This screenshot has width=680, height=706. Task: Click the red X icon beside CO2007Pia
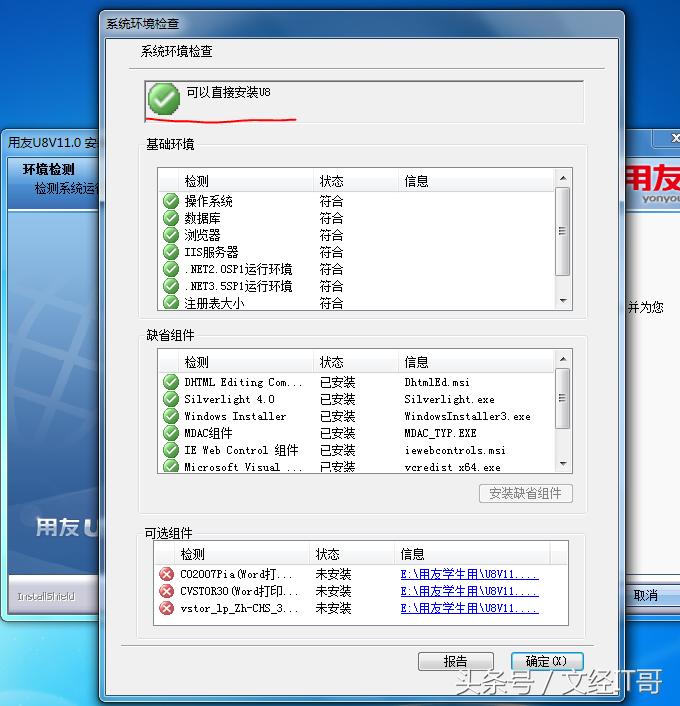click(166, 574)
